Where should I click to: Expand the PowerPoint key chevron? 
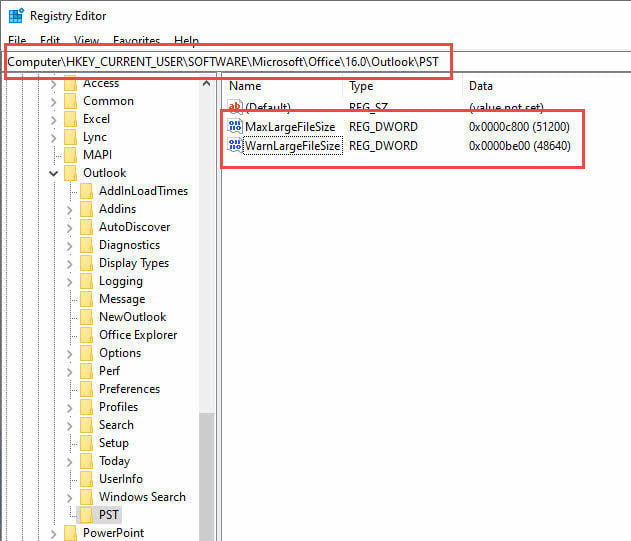tap(54, 534)
